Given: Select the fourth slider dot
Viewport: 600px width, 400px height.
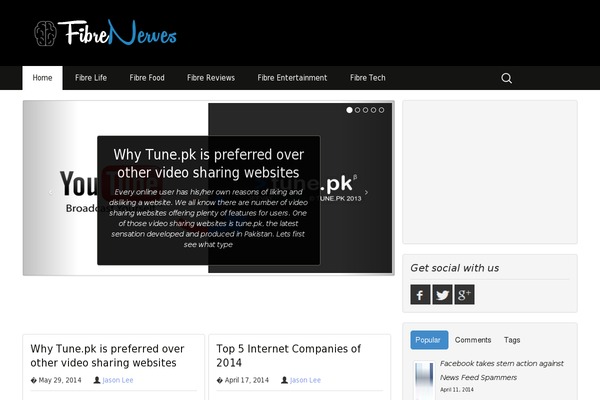Looking at the screenshot, I should [x=373, y=110].
